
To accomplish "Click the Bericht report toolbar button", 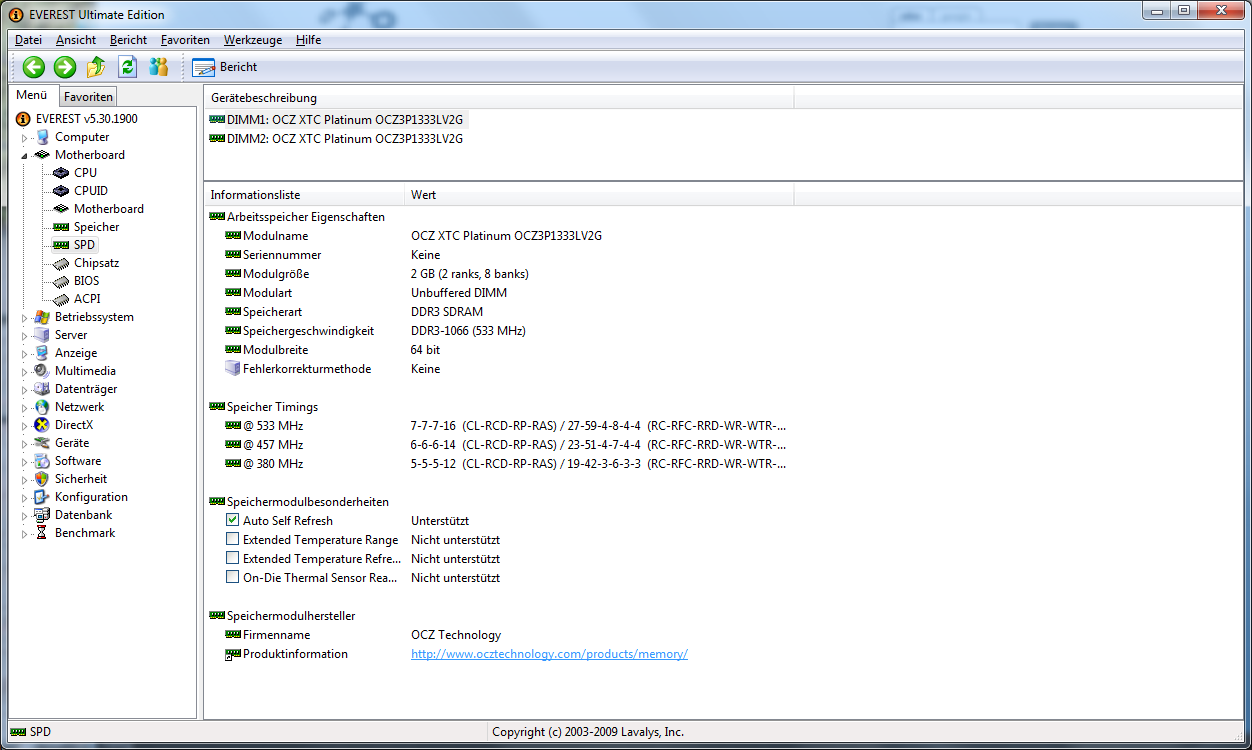I will click(225, 67).
